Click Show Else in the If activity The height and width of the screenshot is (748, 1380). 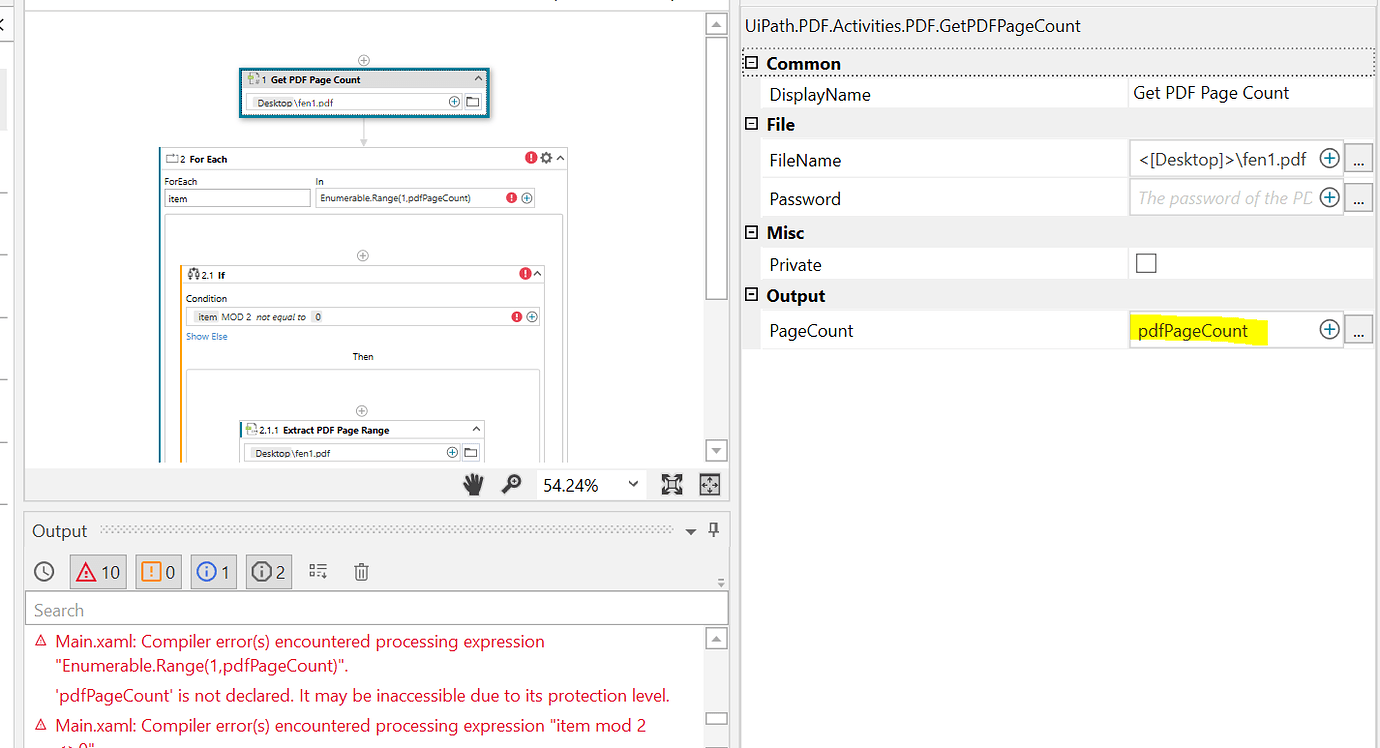(206, 336)
